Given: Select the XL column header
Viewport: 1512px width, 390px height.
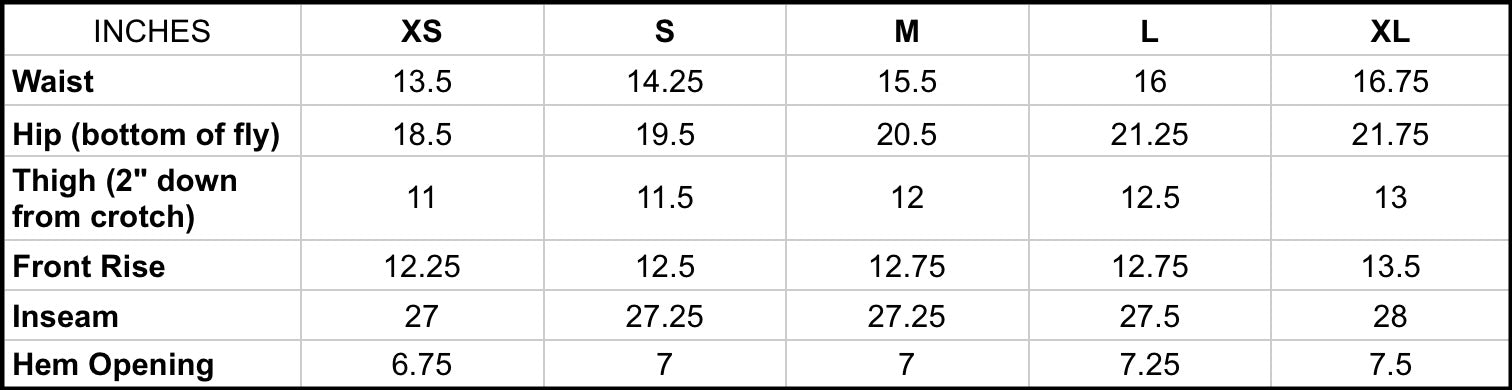Looking at the screenshot, I should [1391, 32].
